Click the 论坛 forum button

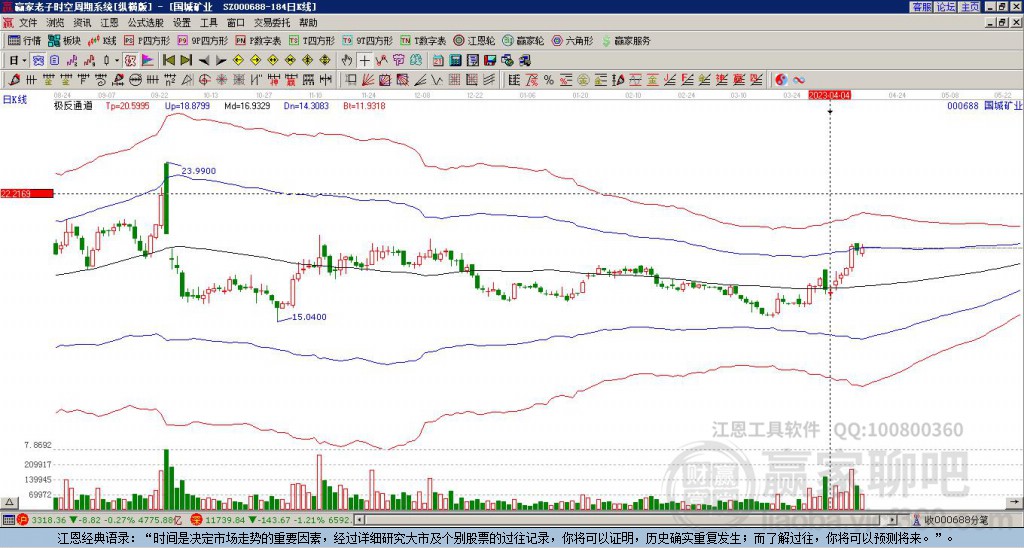(945, 7)
